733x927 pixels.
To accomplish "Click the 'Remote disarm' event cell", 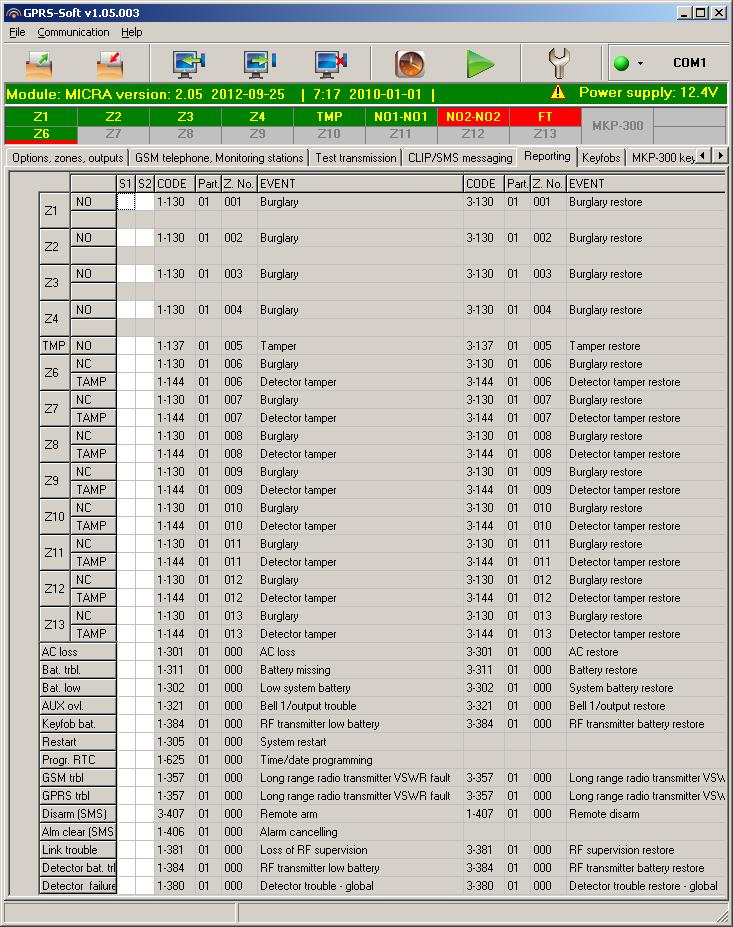I will pos(646,813).
